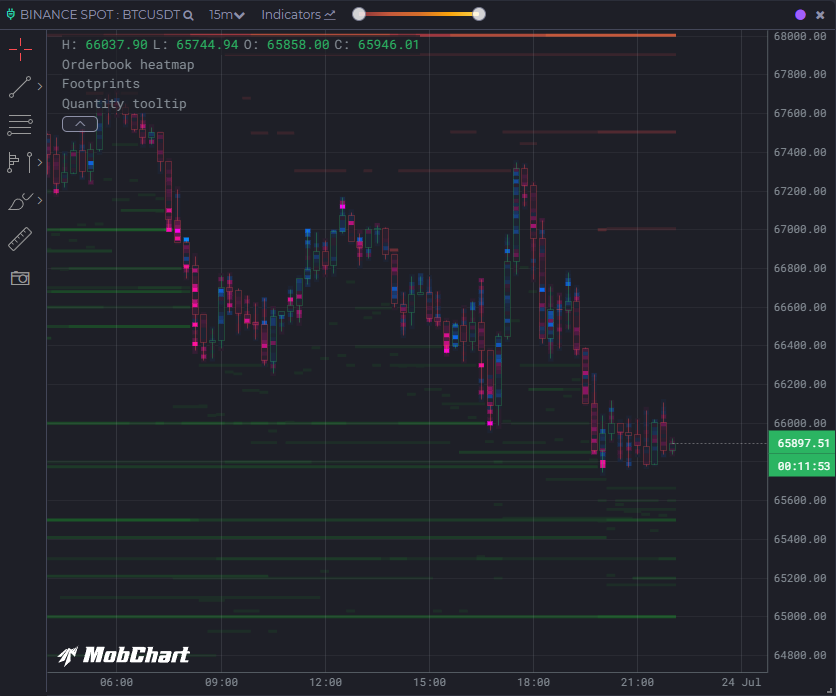Select the vertical range marker tool
This screenshot has height=696, width=836.
(29, 163)
